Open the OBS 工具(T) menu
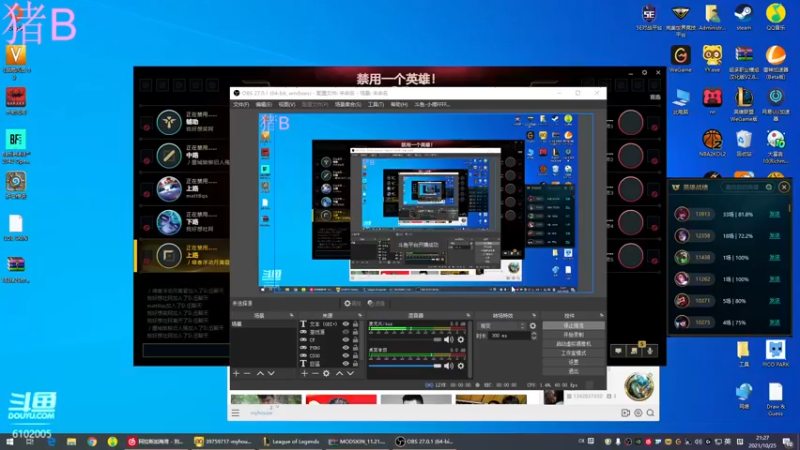 pyautogui.click(x=376, y=105)
